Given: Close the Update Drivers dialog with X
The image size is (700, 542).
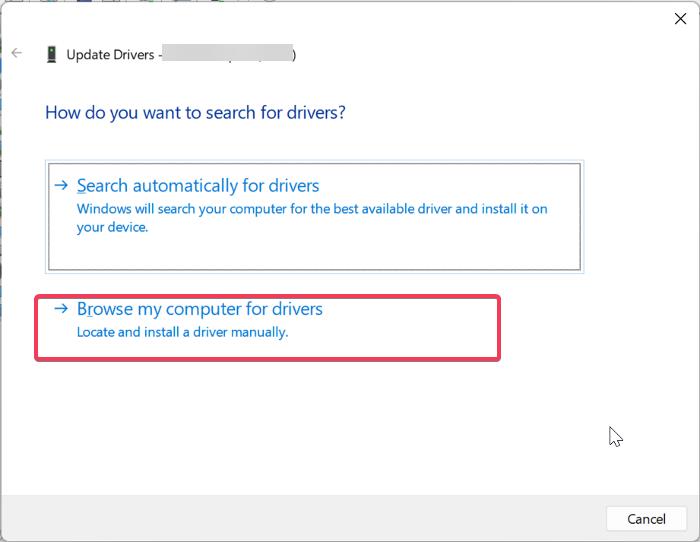Looking at the screenshot, I should point(681,17).
